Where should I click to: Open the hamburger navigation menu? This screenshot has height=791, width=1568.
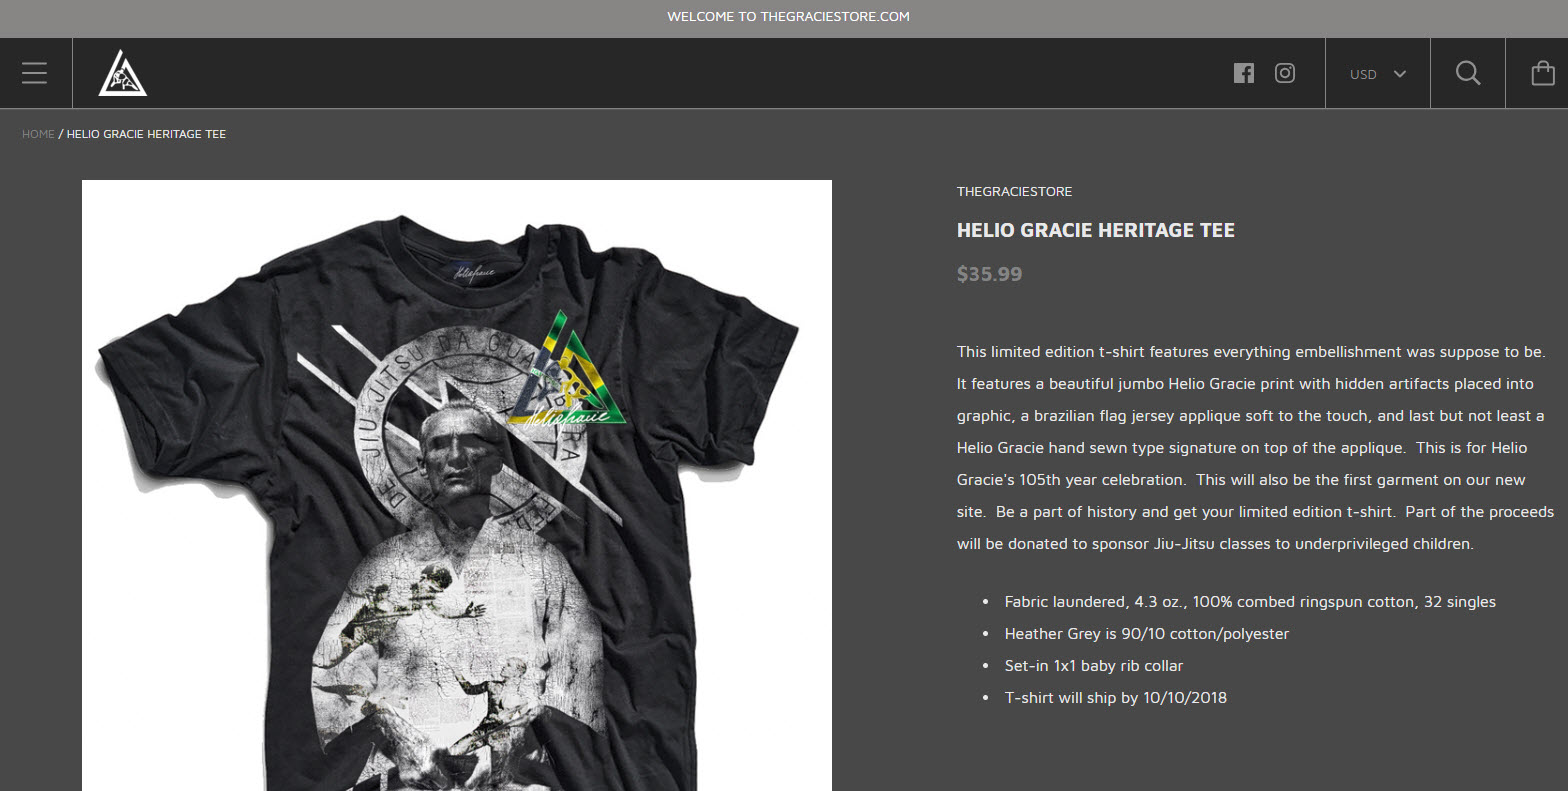pos(35,73)
